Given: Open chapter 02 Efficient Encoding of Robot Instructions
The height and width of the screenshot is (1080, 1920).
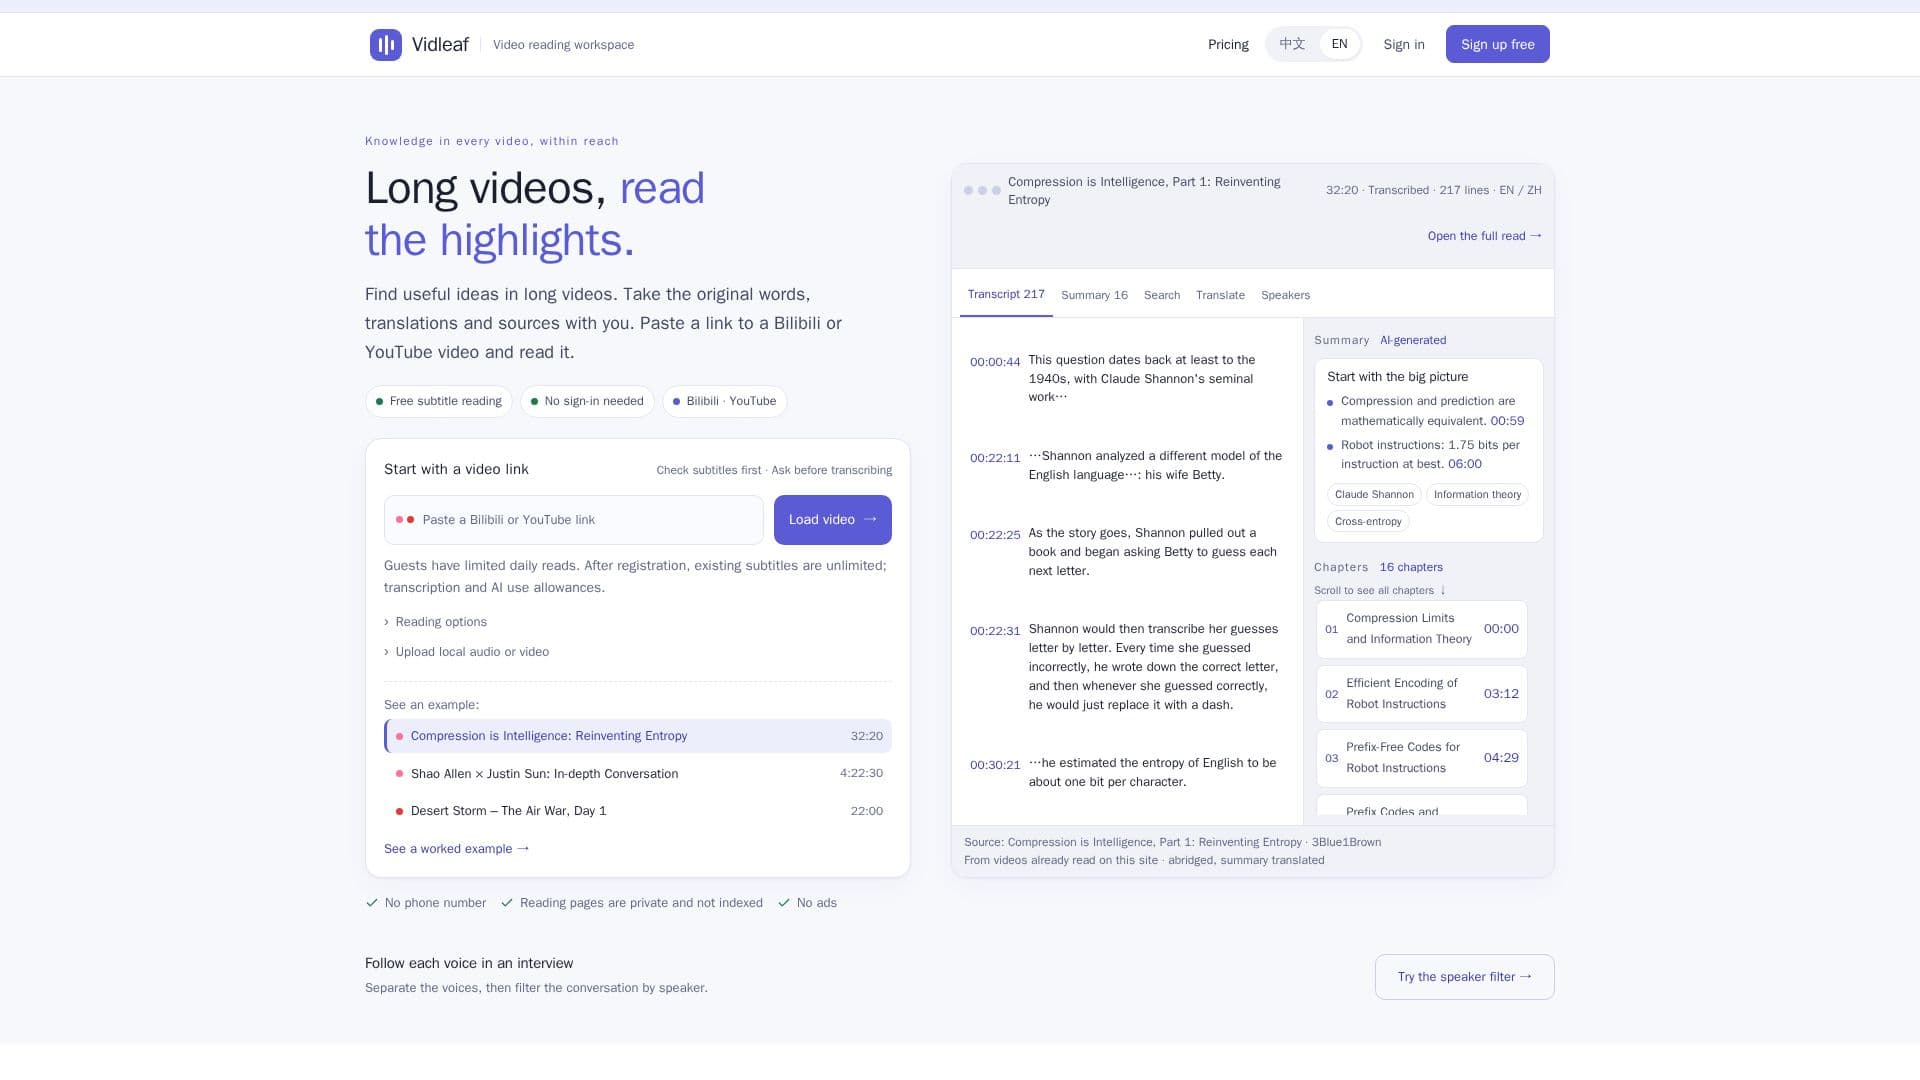Looking at the screenshot, I should (1422, 694).
